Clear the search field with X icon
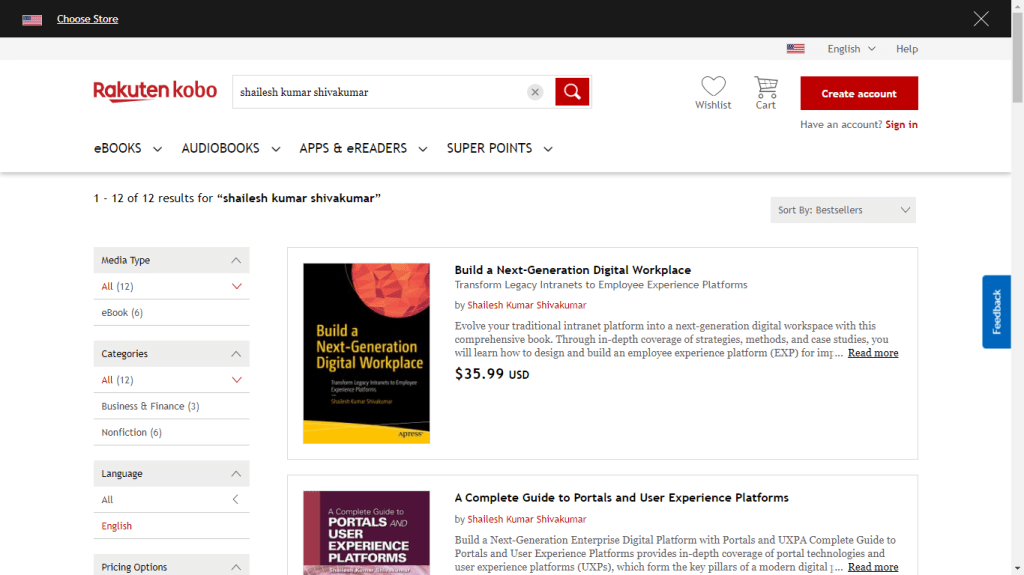This screenshot has height=575, width=1024. (535, 92)
